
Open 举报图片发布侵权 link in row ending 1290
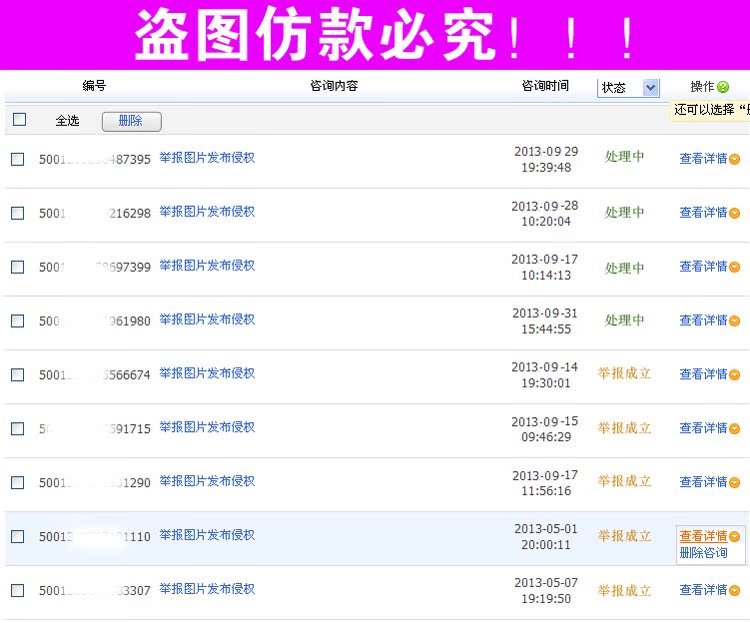coord(207,481)
